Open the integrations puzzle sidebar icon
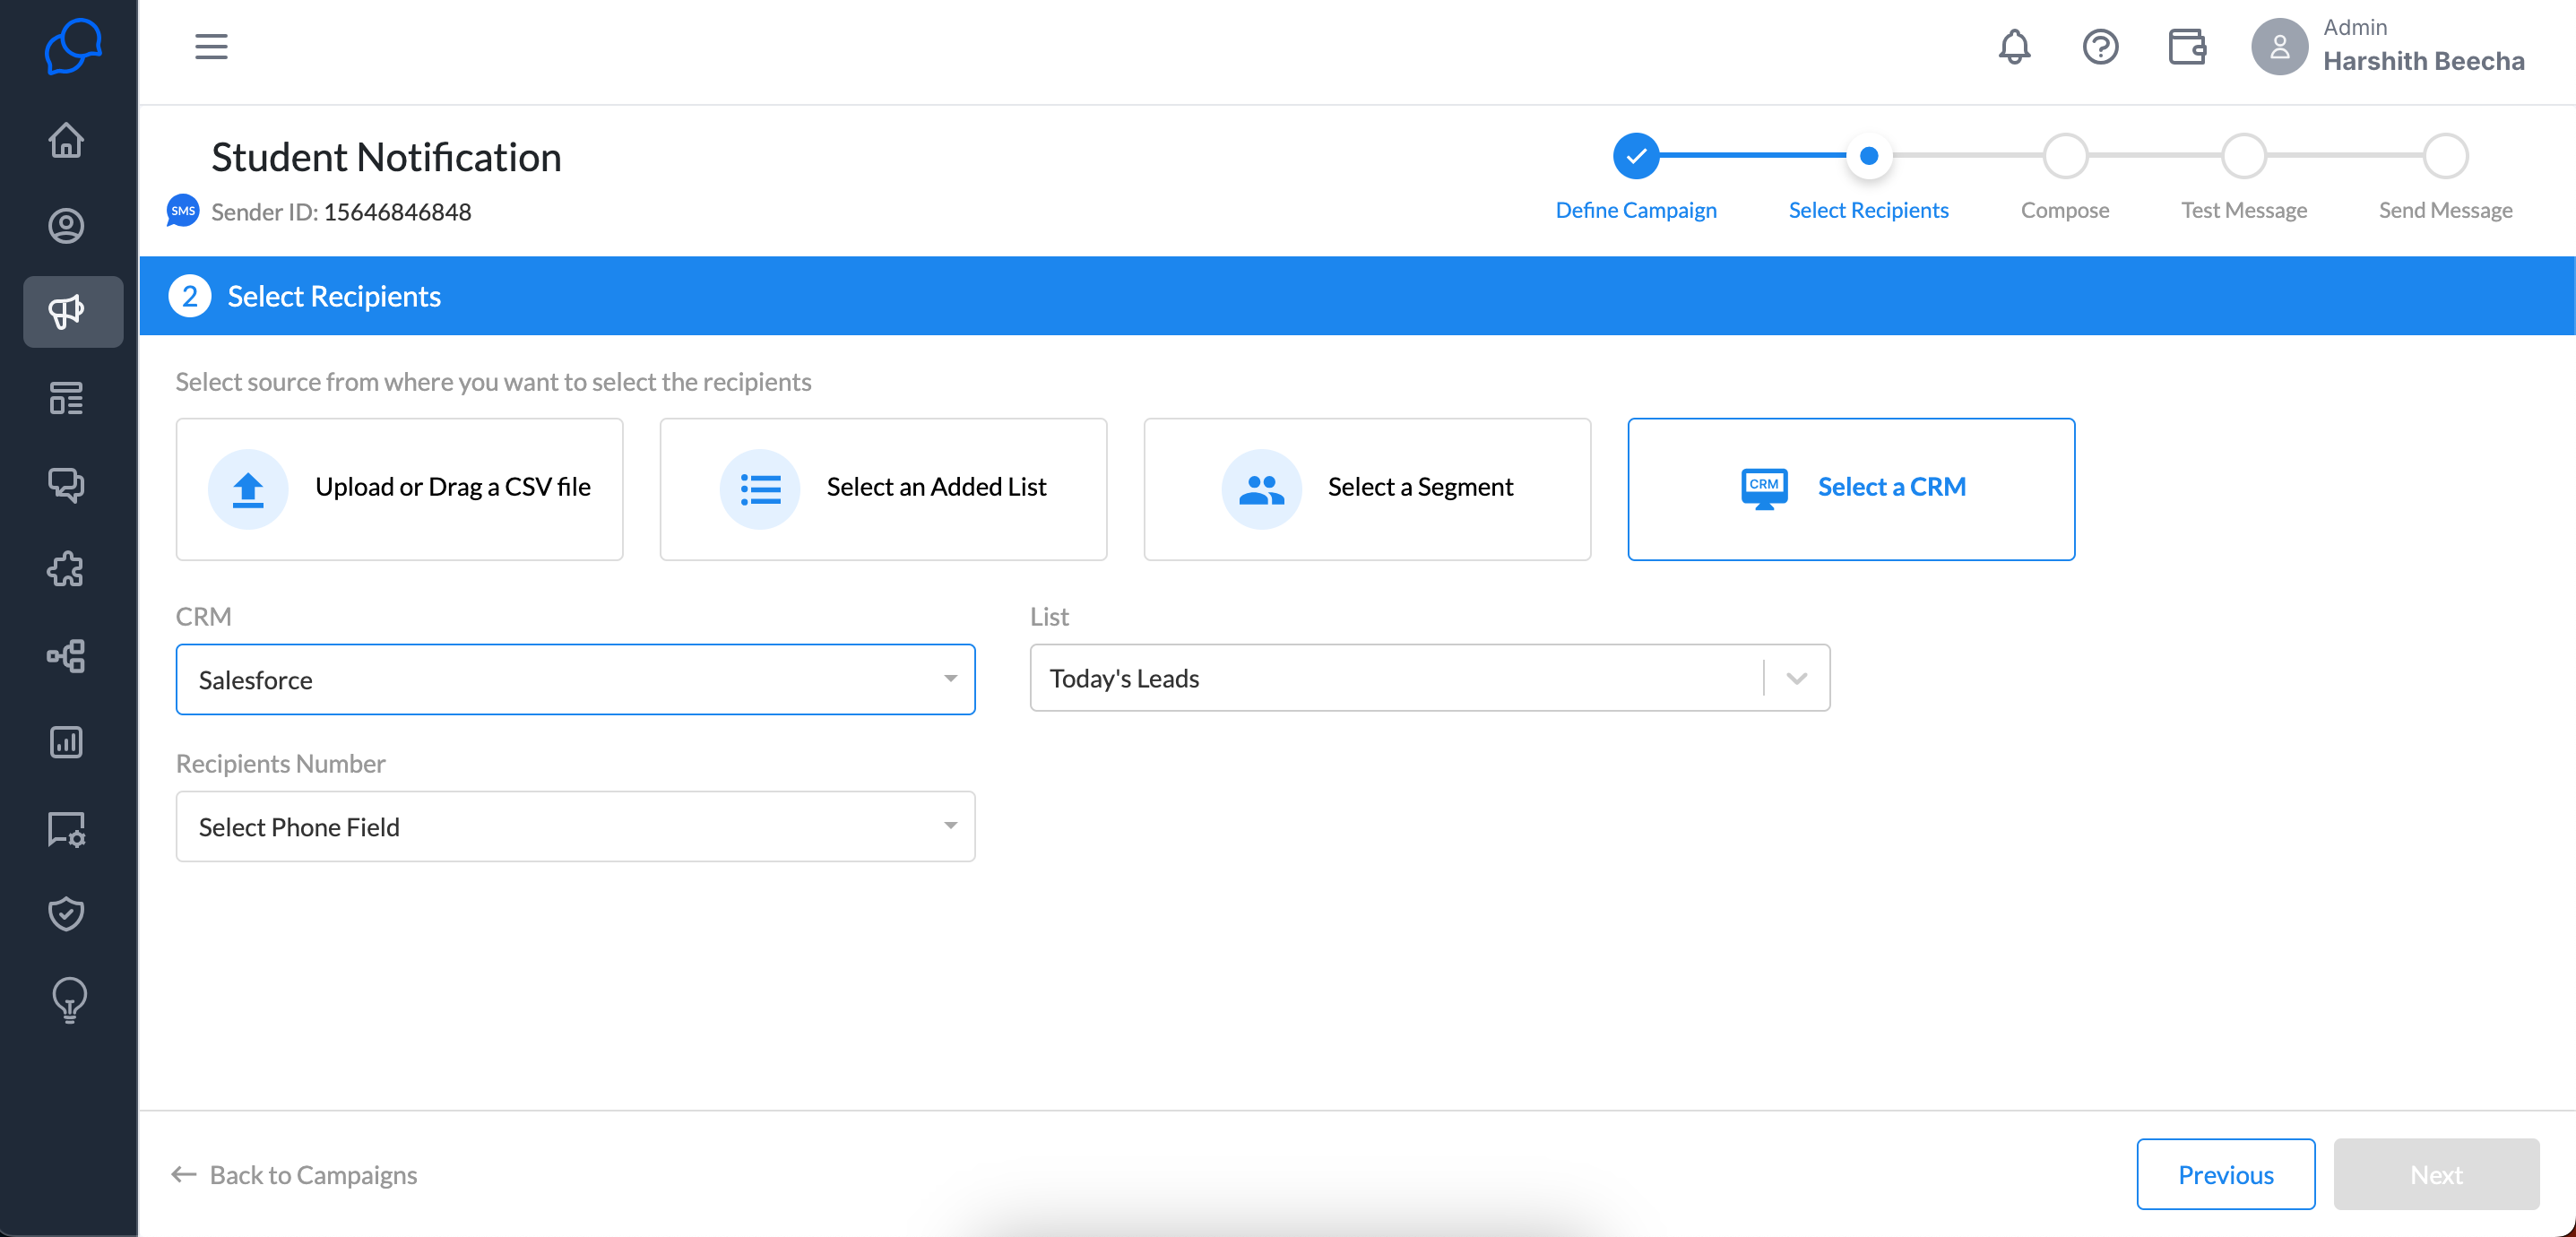The height and width of the screenshot is (1237, 2576). point(66,570)
